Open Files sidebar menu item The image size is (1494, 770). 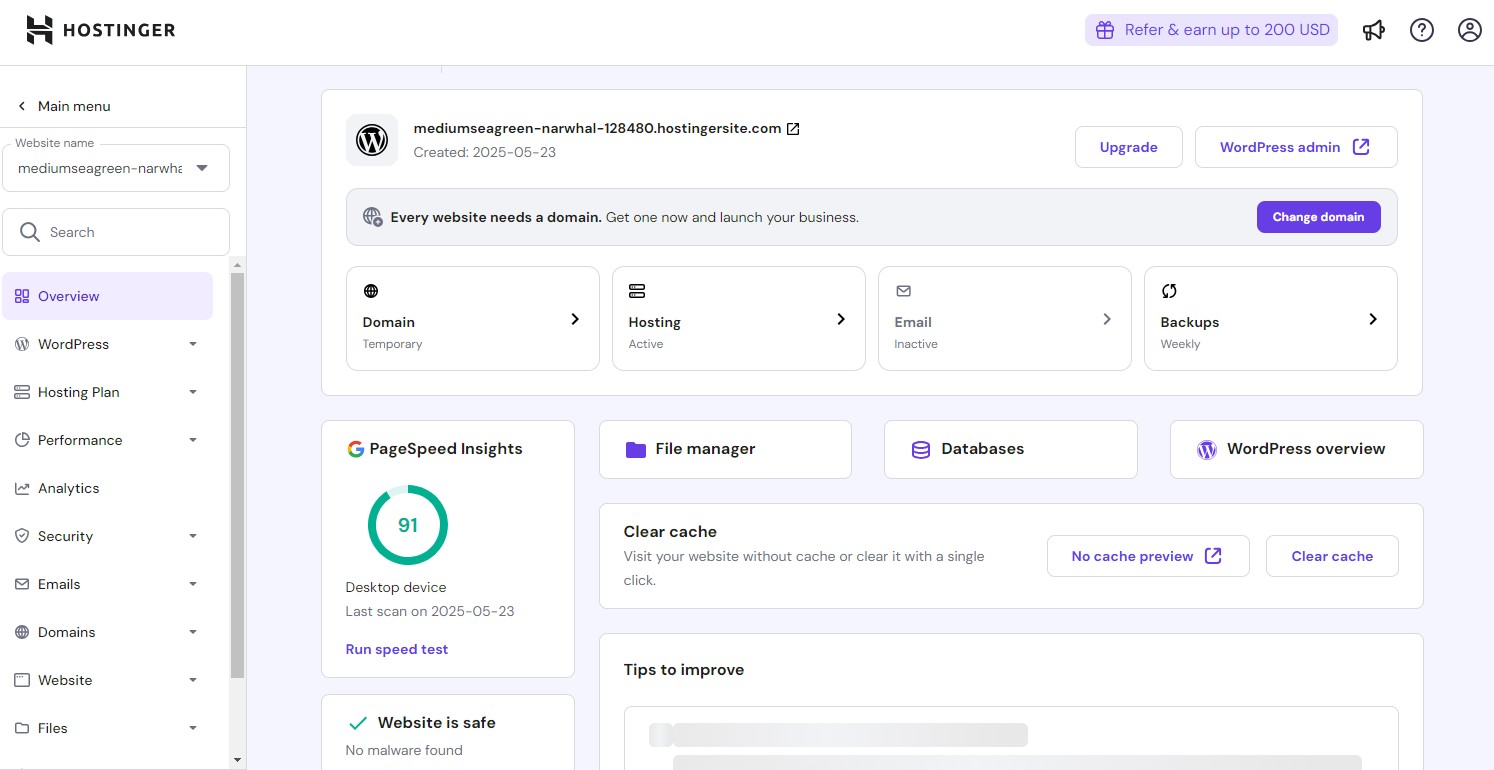point(107,728)
